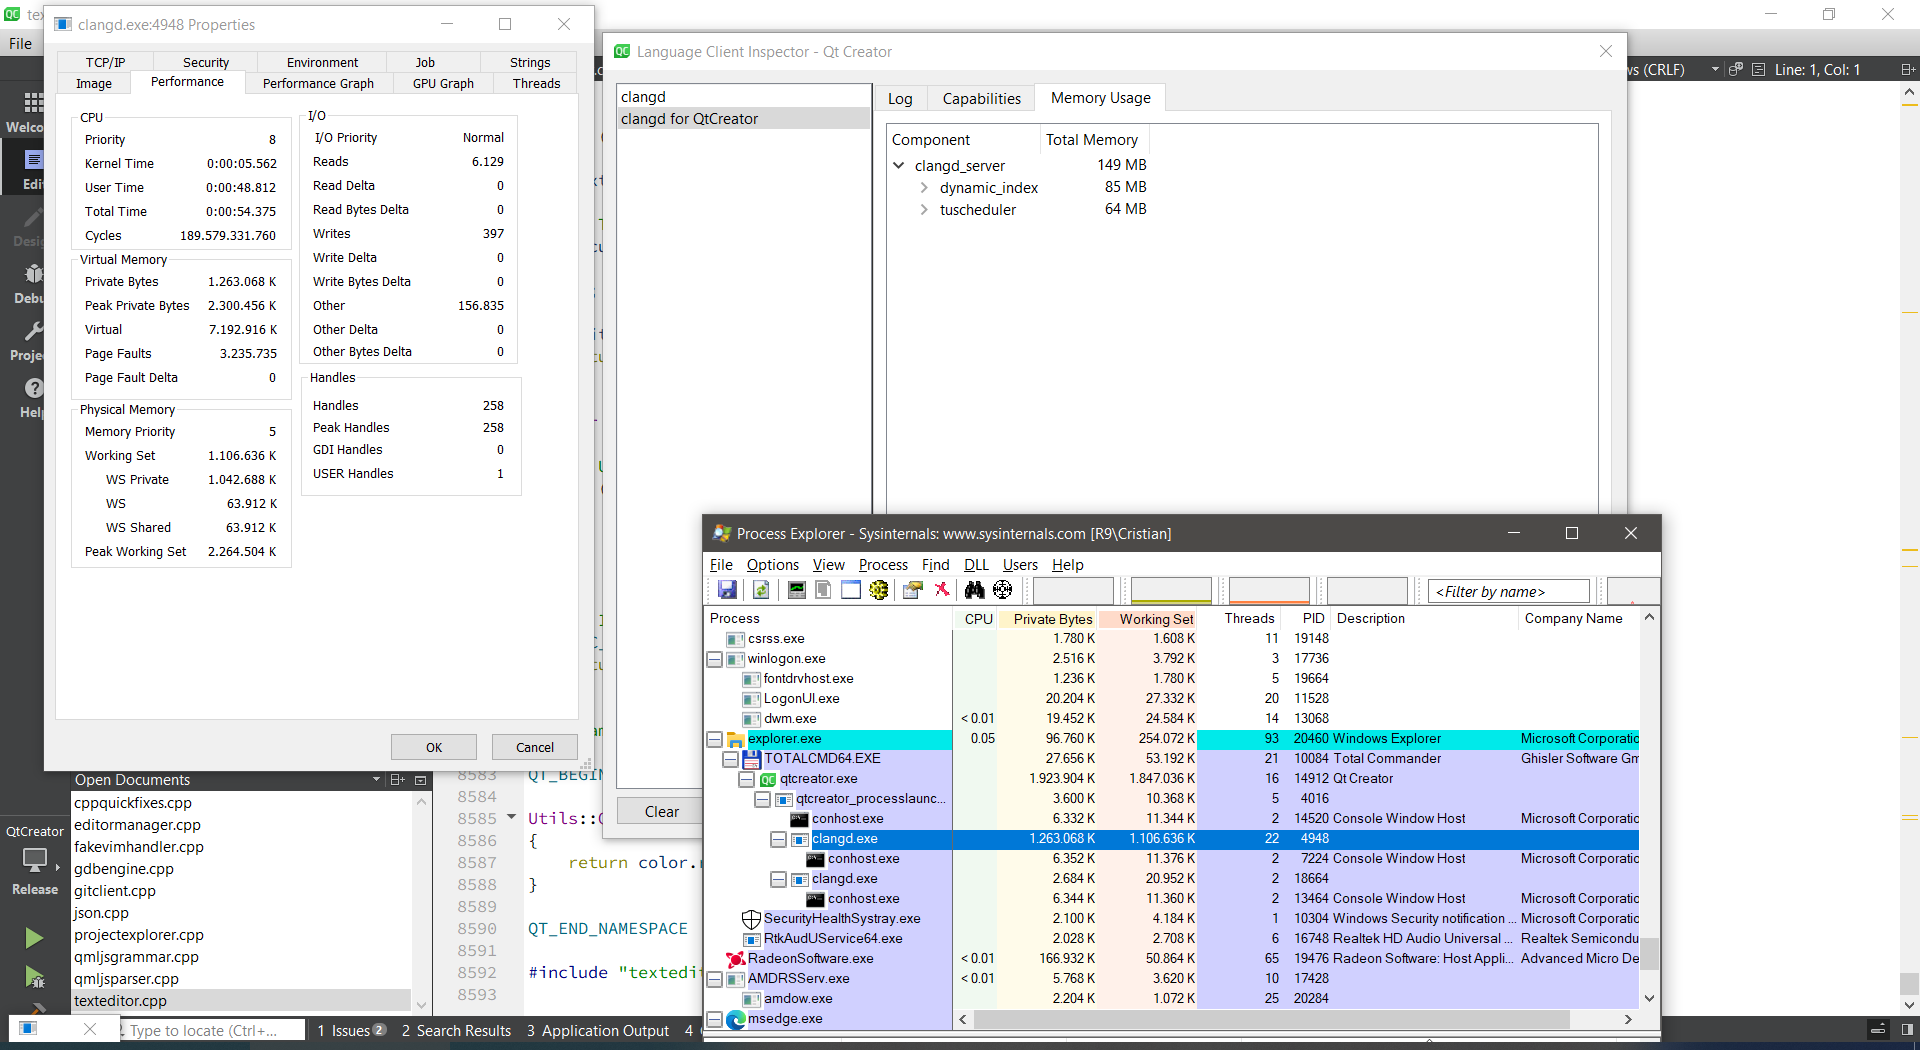This screenshot has height=1050, width=1920.
Task: Collapse clangd_server memory tree row
Action: (899, 165)
